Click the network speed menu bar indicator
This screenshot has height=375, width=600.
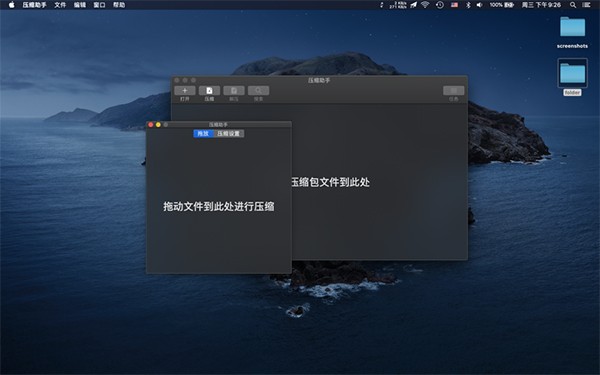click(398, 5)
